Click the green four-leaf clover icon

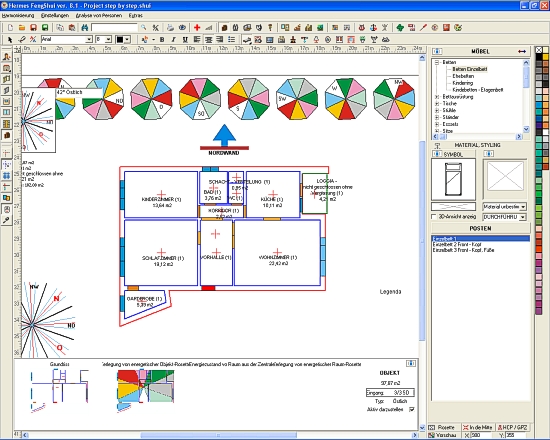[x=400, y=27]
